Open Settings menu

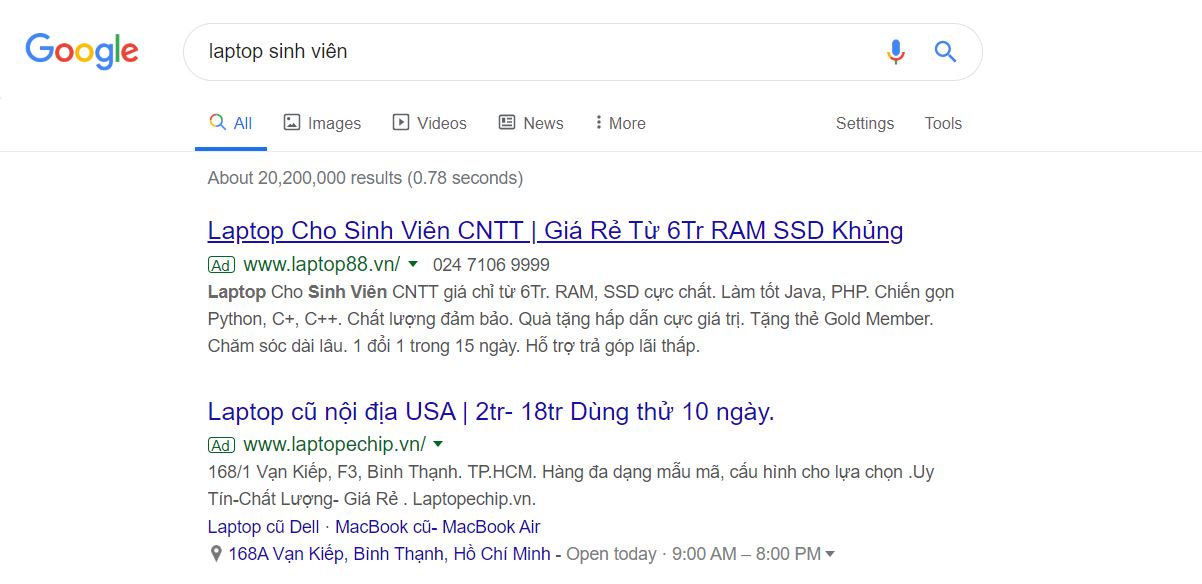(865, 123)
